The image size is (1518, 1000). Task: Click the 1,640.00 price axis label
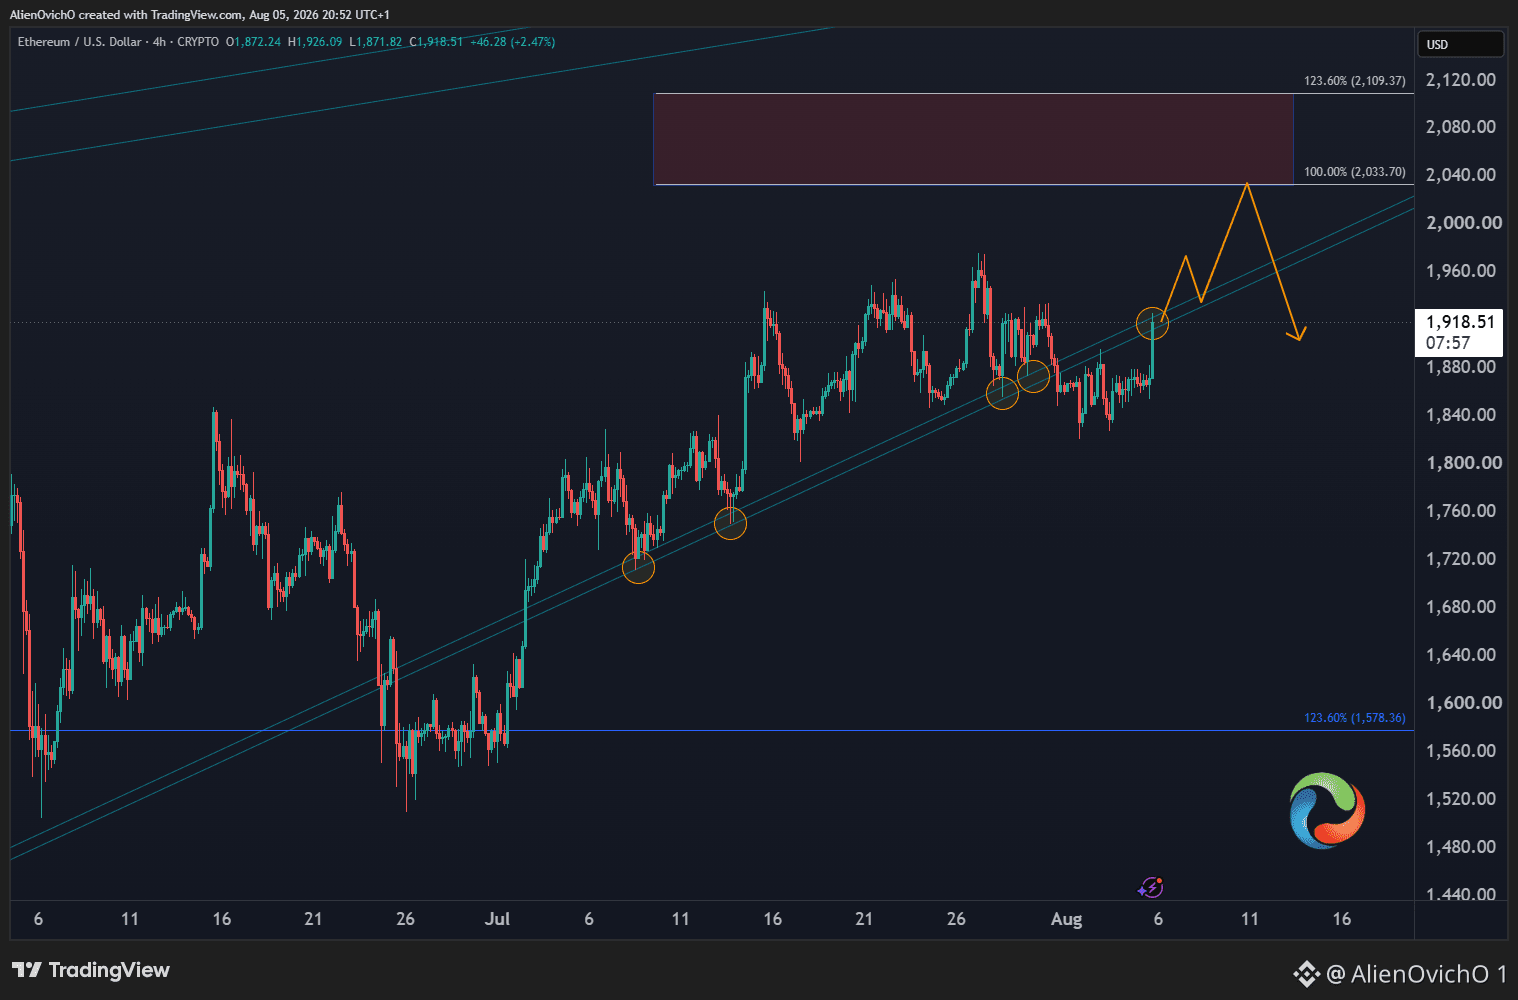click(1461, 655)
